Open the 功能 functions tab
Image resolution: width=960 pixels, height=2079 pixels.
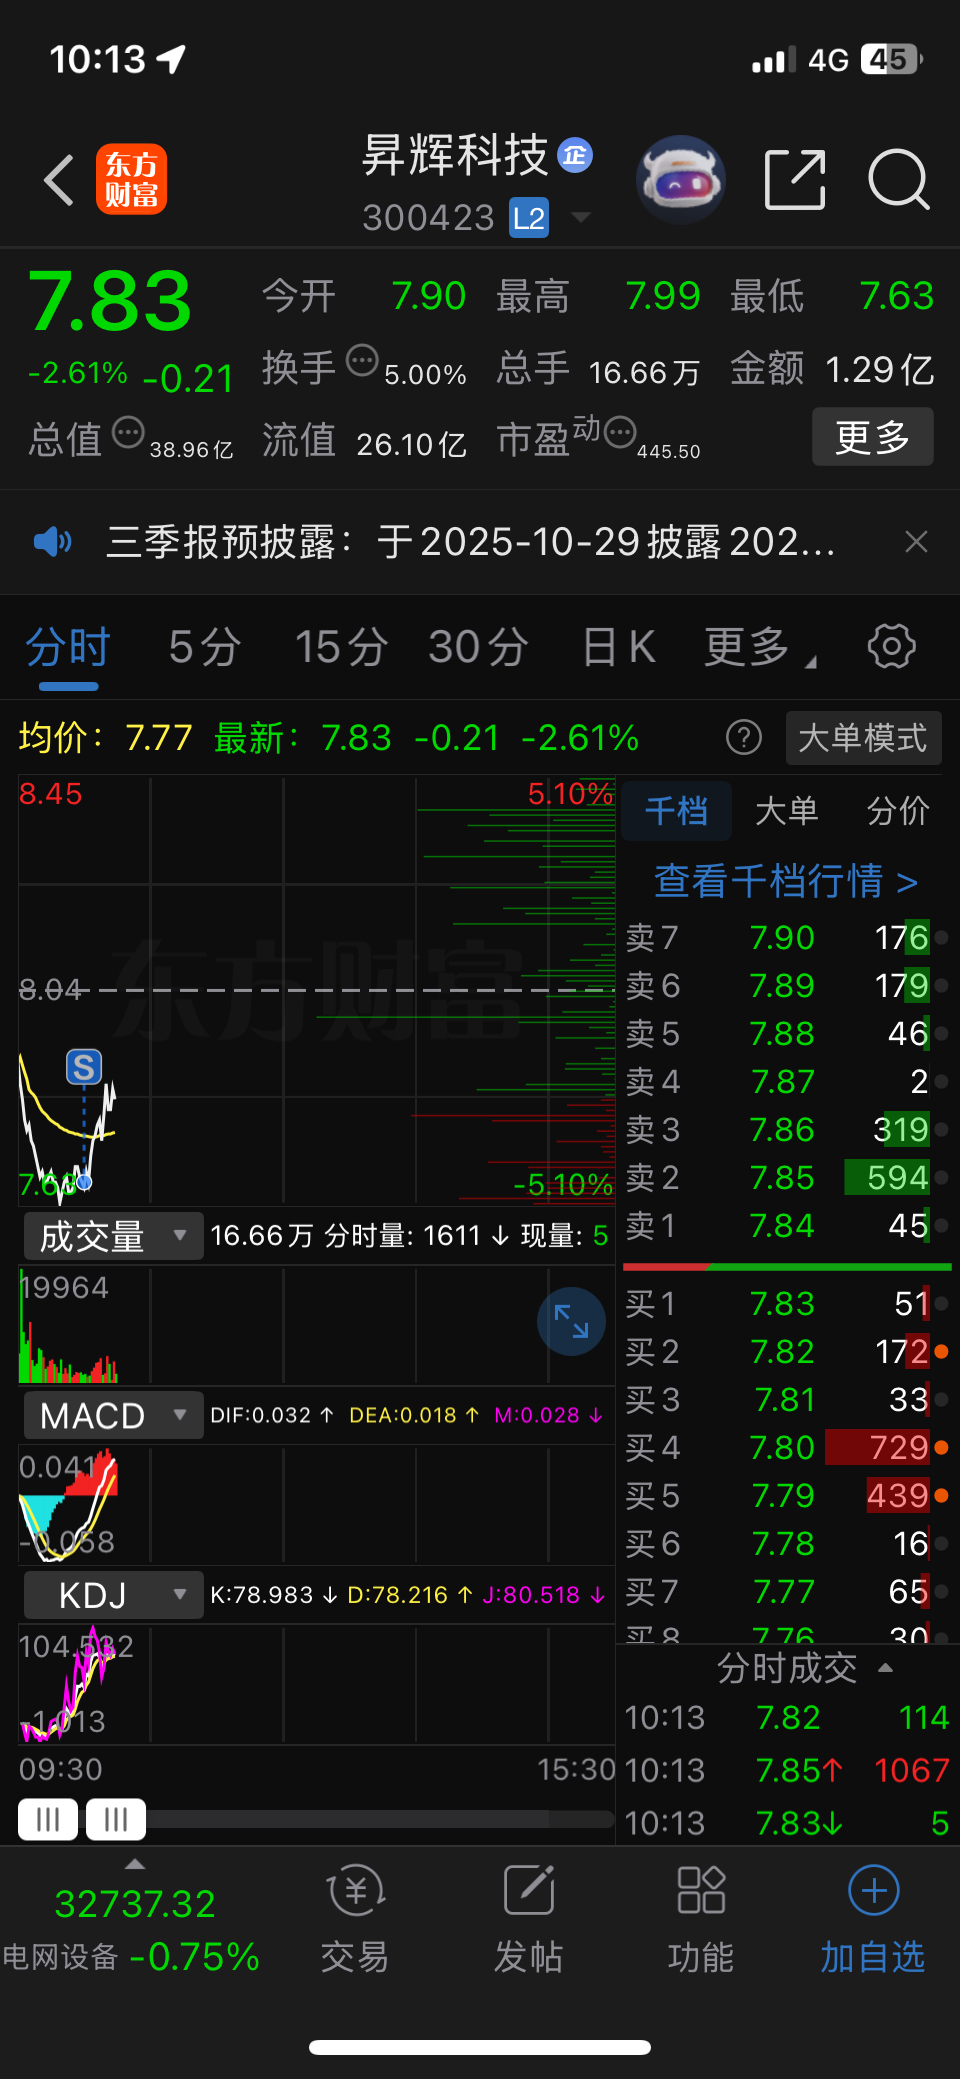click(x=701, y=1918)
